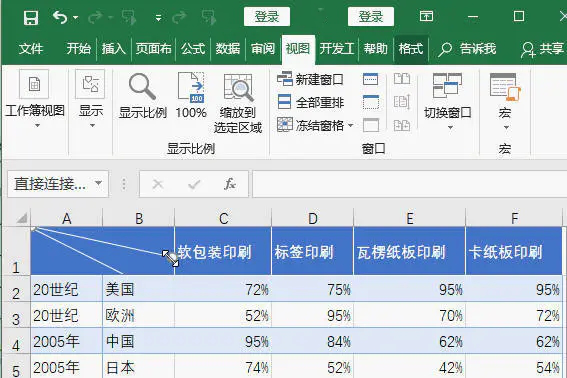Open the 开发工具 ribbon tab
The width and height of the screenshot is (567, 378).
(336, 48)
